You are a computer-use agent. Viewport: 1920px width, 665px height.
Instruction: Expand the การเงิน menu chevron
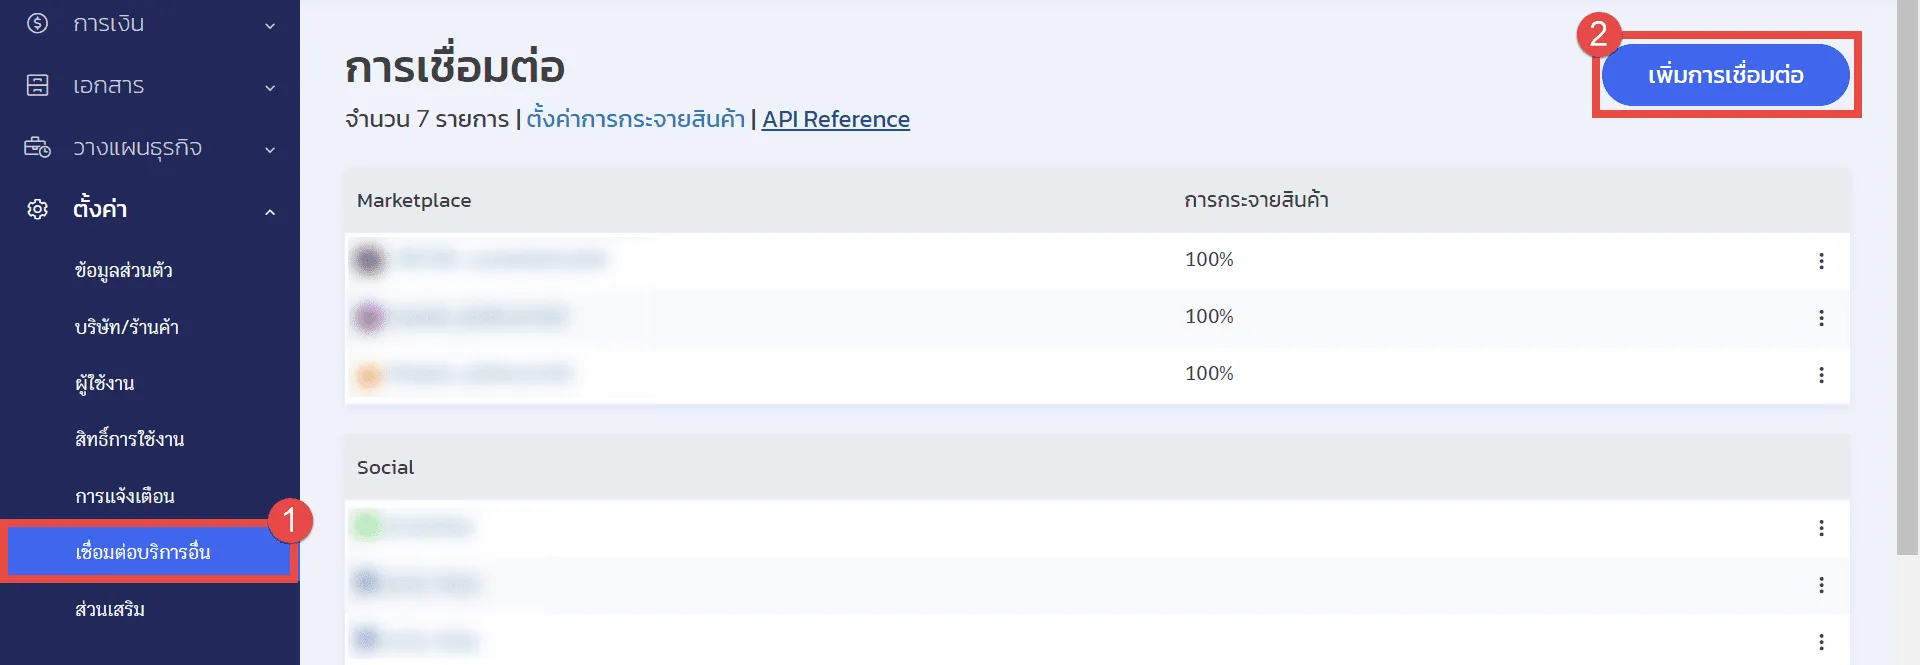[x=270, y=26]
